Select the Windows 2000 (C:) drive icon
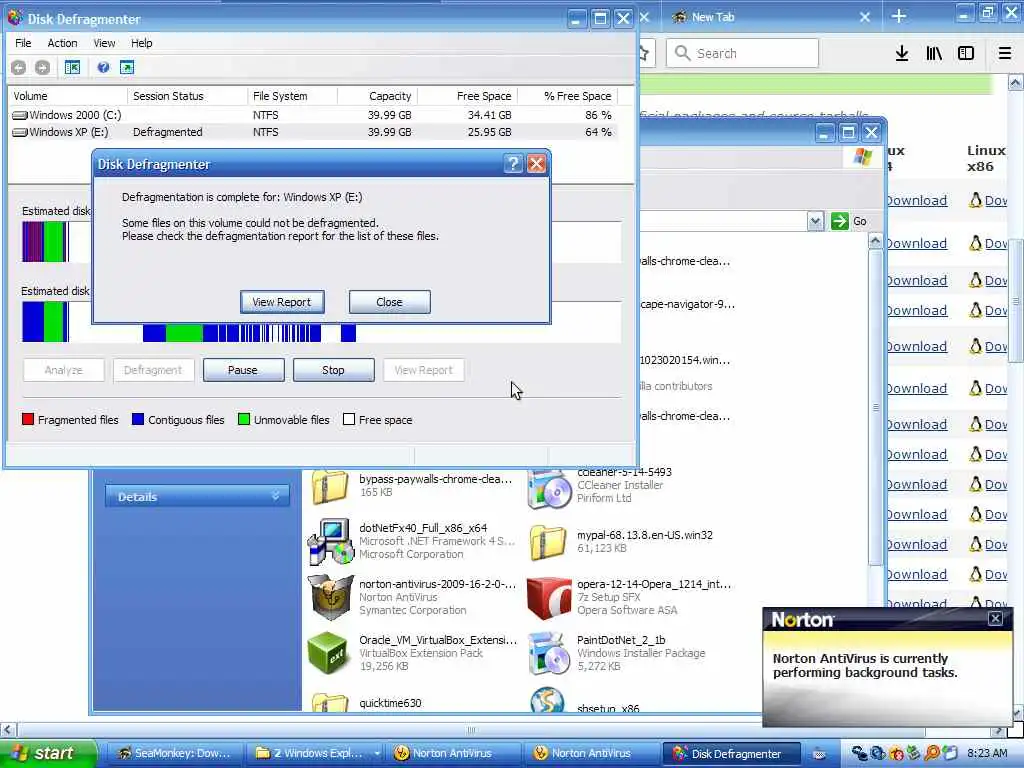Screen dimensions: 1024x768 click(20, 115)
